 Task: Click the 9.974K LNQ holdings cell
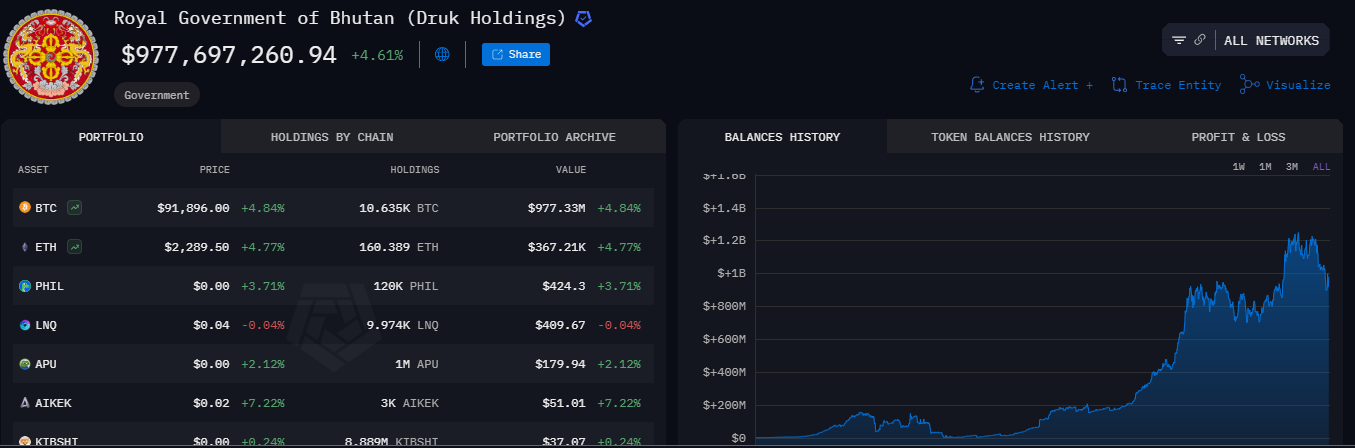[403, 325]
